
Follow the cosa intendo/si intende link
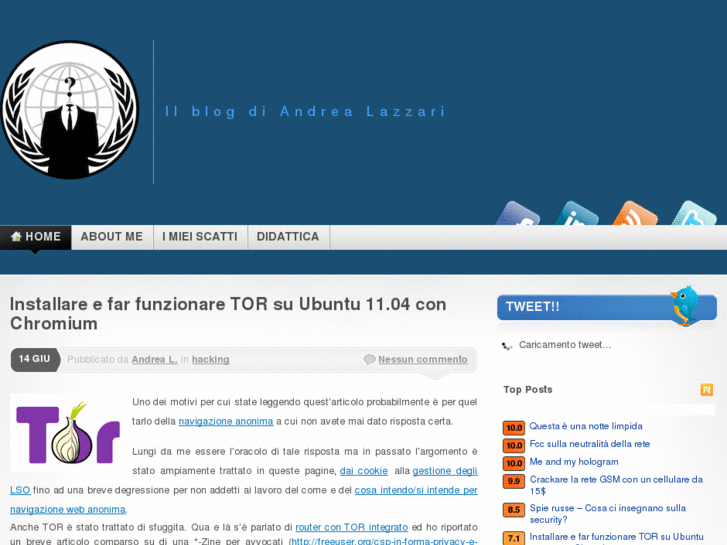tap(416, 490)
